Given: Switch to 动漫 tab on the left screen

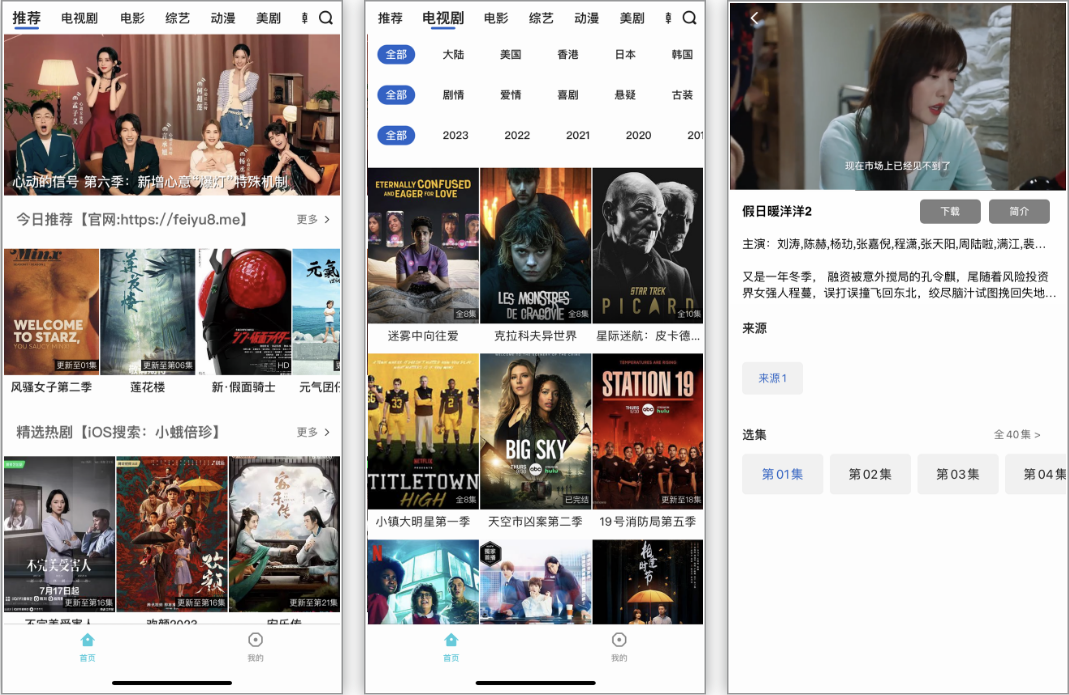Looking at the screenshot, I should pyautogui.click(x=225, y=18).
